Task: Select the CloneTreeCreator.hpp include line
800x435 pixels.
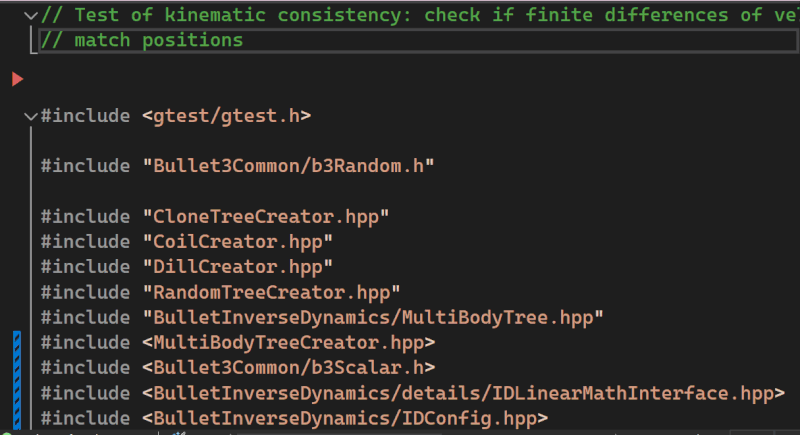Action: tap(215, 217)
